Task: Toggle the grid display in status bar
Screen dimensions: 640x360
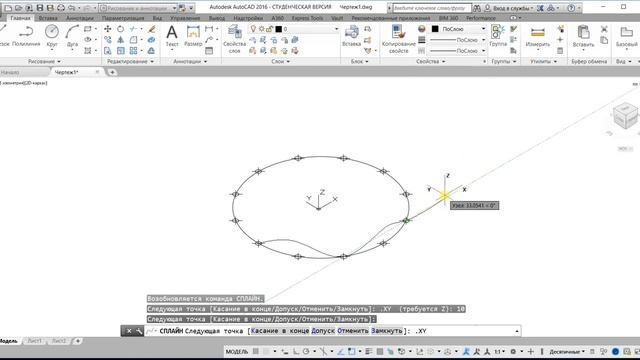Action: coord(256,351)
